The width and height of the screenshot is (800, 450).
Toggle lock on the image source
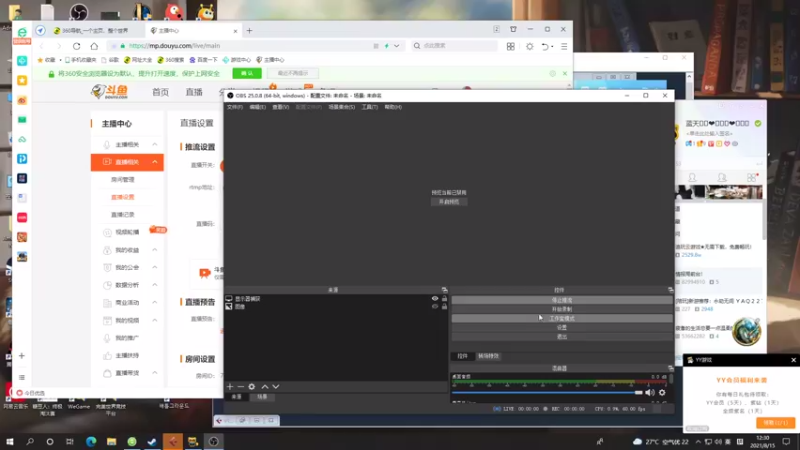click(444, 307)
